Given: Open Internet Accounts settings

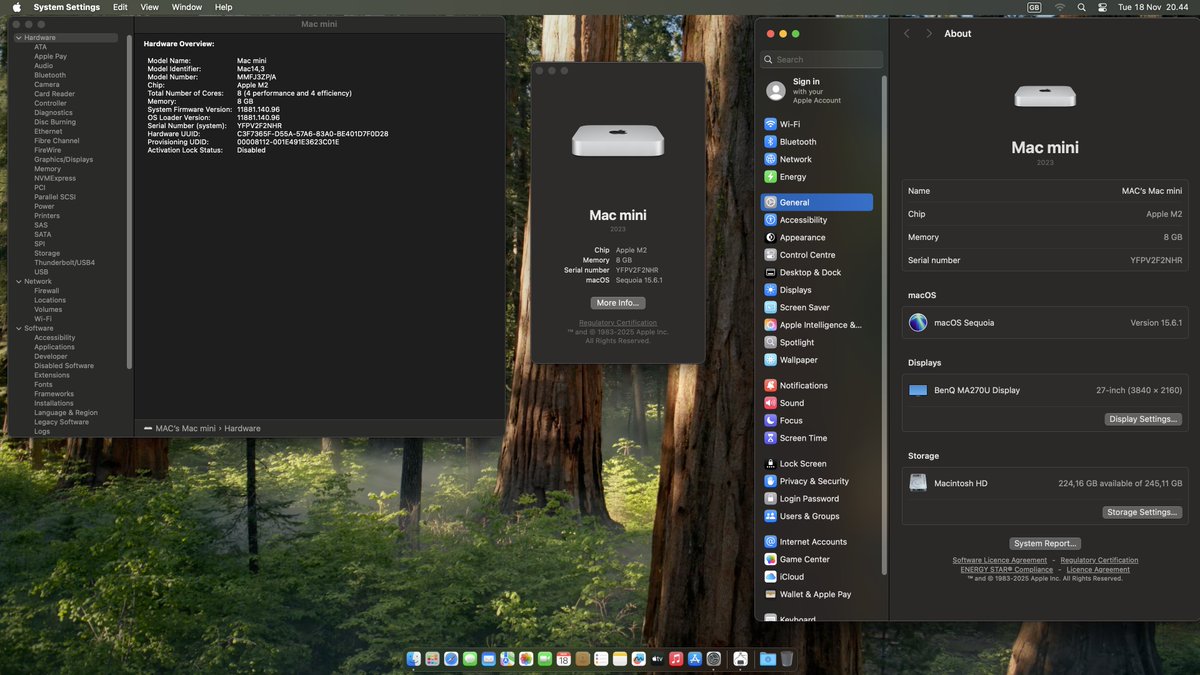Looking at the screenshot, I should pyautogui.click(x=817, y=542).
